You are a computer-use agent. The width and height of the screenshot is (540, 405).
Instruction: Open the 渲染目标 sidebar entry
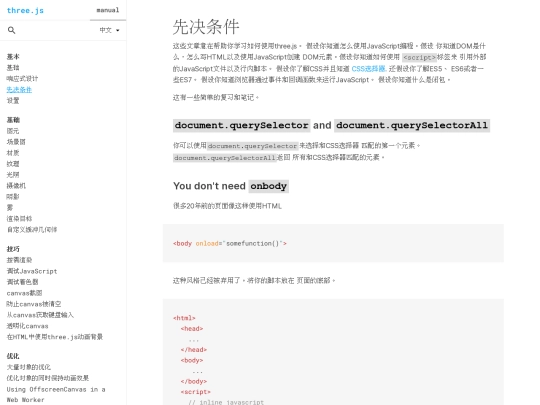pyautogui.click(x=19, y=219)
